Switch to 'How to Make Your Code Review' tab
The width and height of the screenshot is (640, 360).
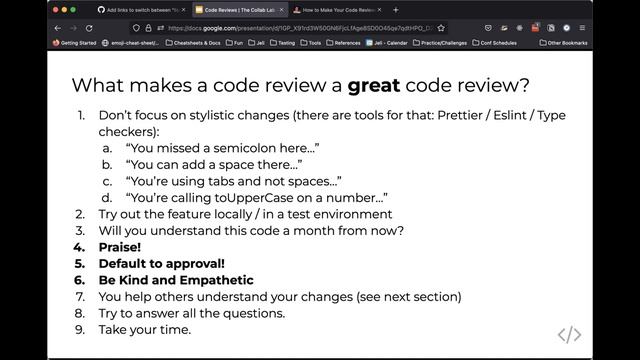(x=338, y=10)
